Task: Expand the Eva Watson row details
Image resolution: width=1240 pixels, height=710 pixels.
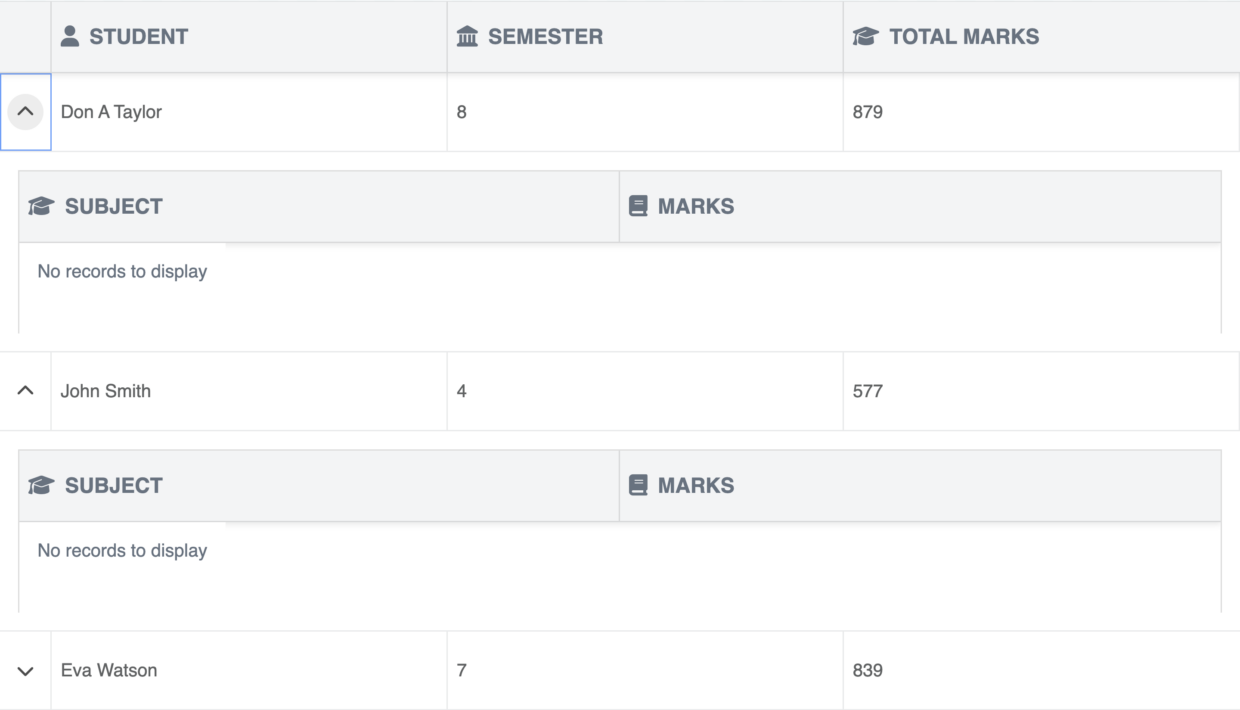Action: [x=26, y=671]
